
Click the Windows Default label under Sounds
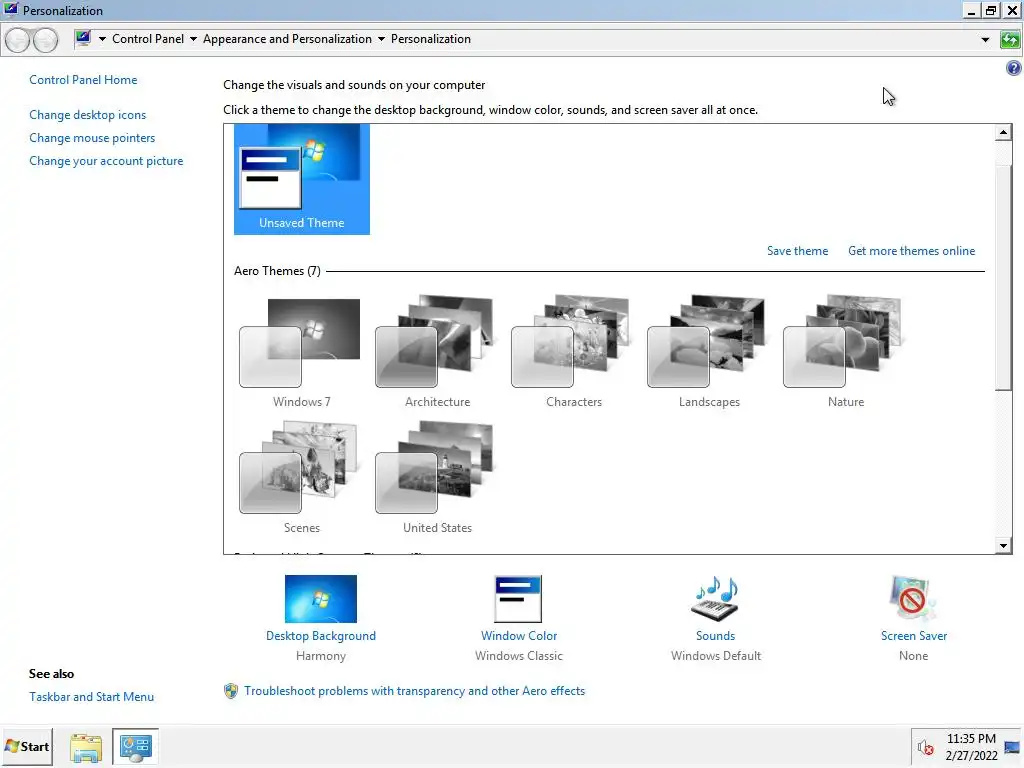(x=716, y=656)
